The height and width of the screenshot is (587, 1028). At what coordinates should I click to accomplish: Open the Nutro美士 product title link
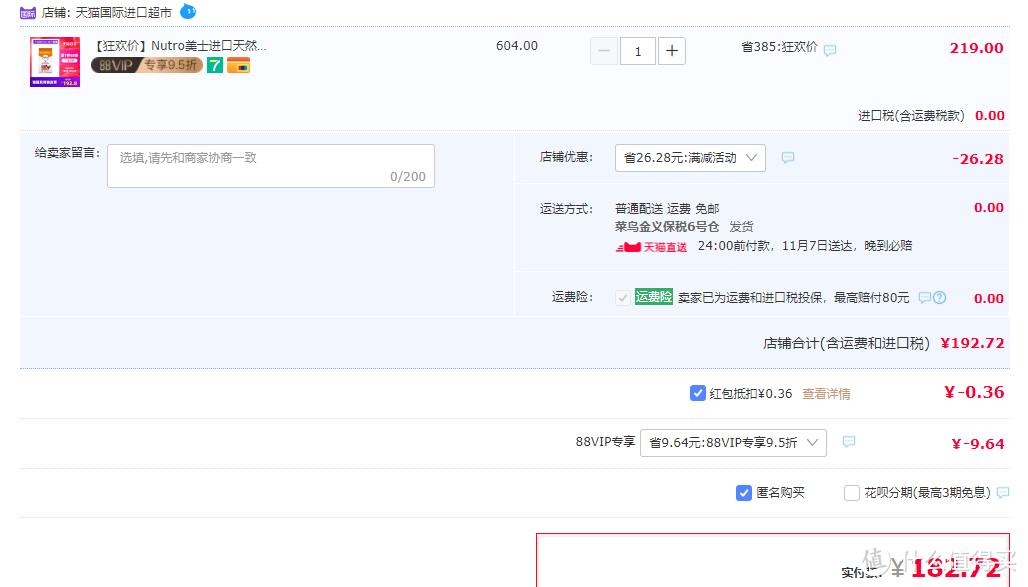(x=180, y=46)
